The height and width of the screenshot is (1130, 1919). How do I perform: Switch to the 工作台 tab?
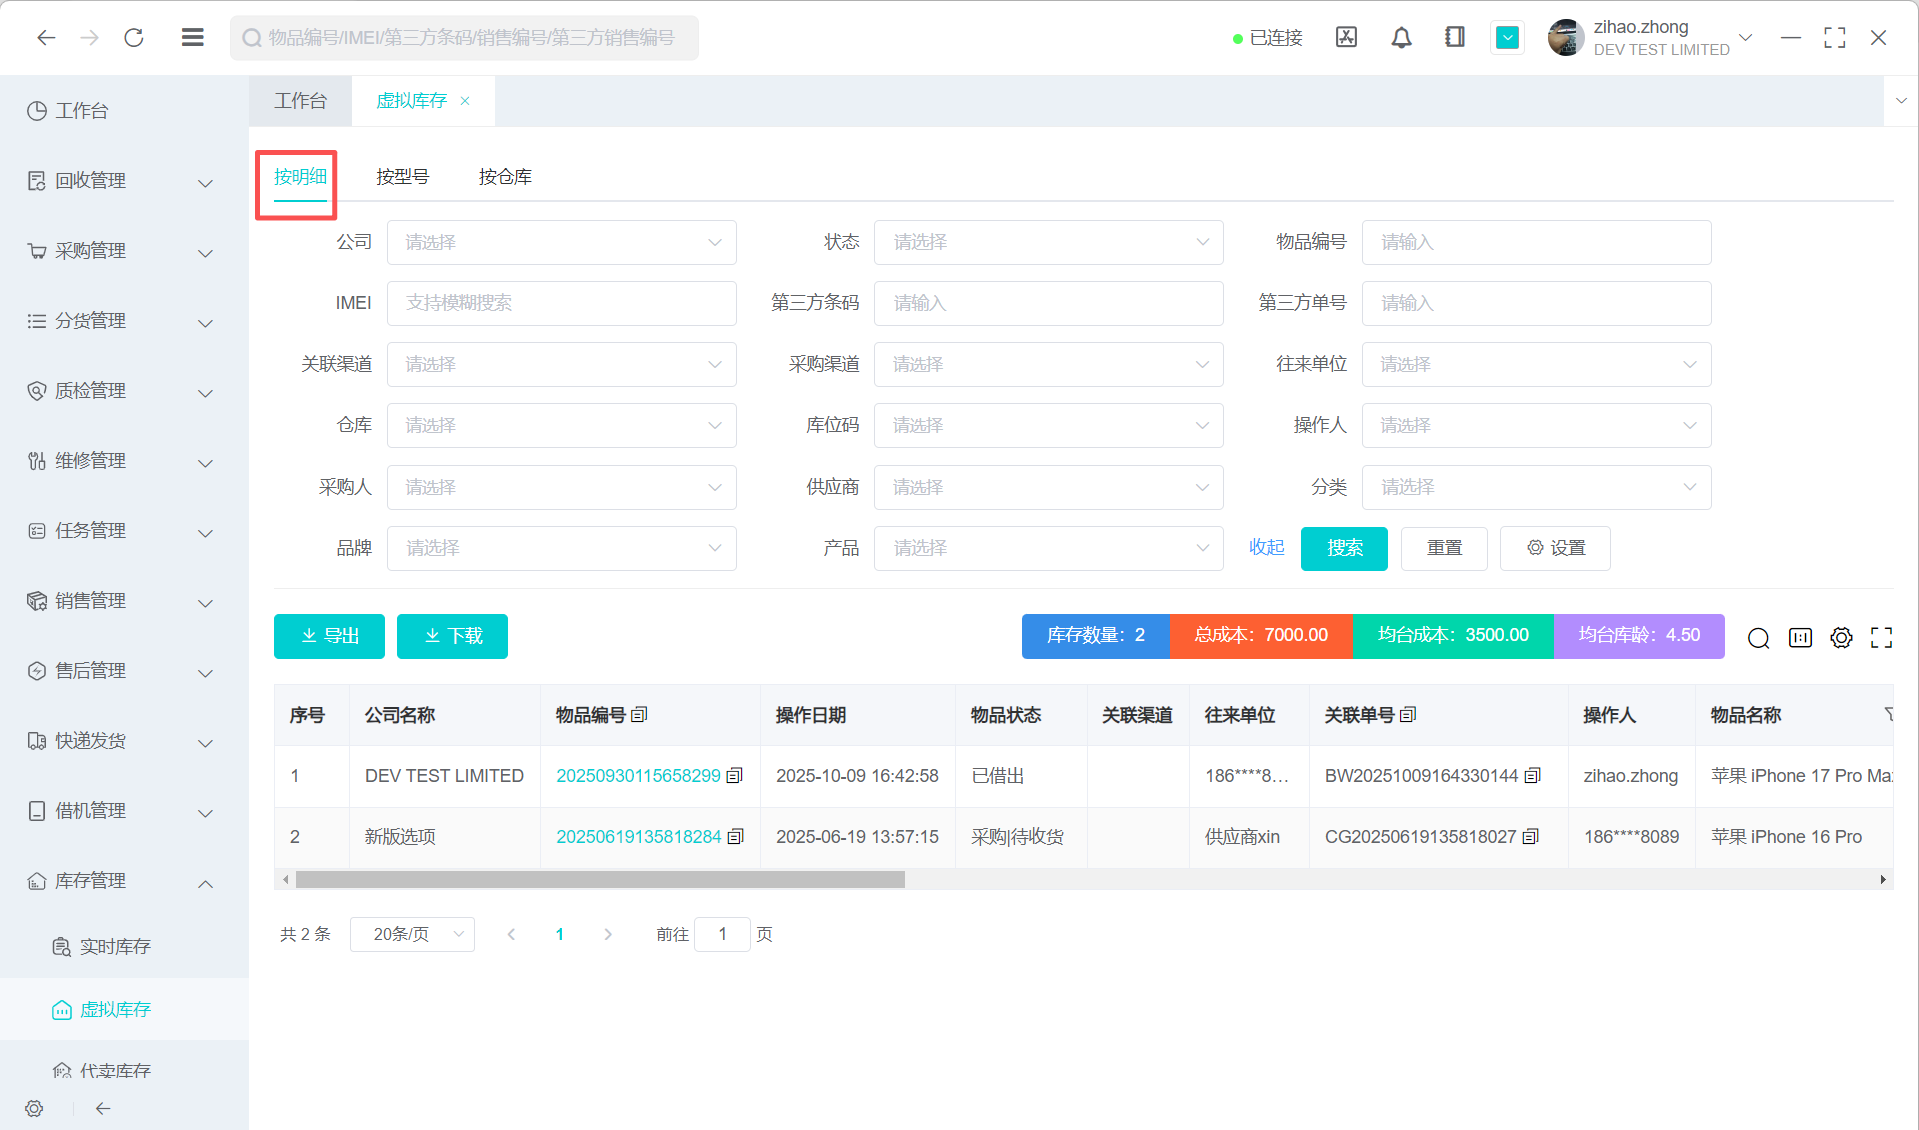coord(300,101)
